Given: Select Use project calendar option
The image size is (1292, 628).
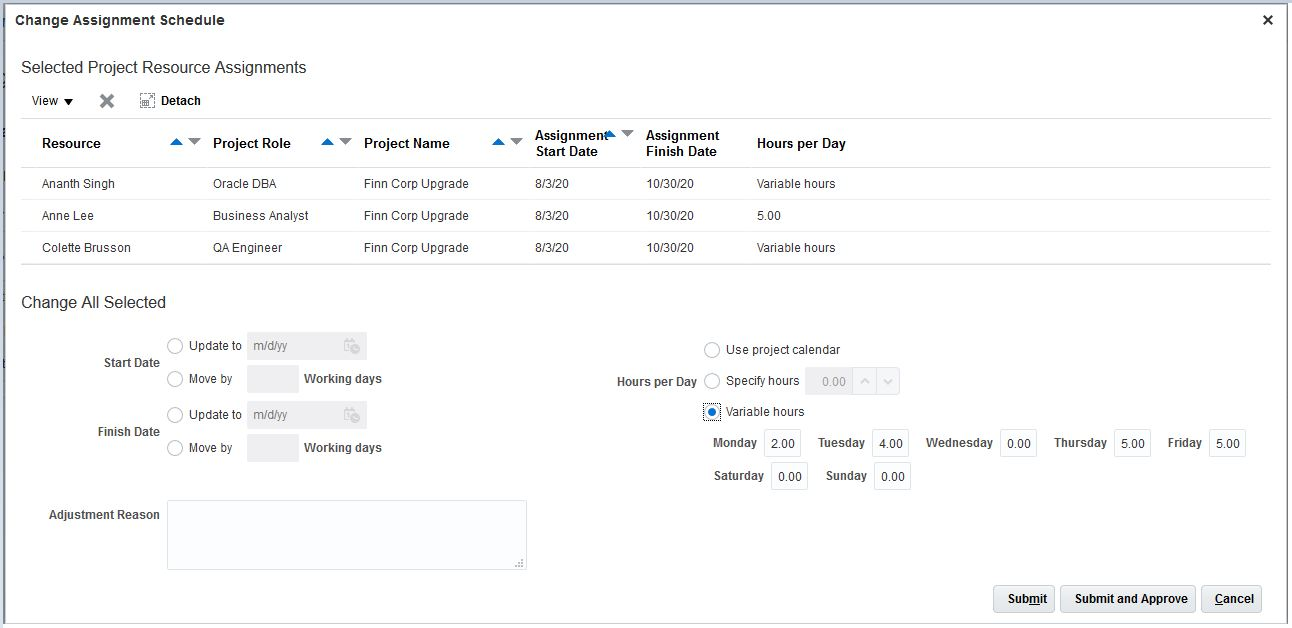Looking at the screenshot, I should (x=712, y=350).
